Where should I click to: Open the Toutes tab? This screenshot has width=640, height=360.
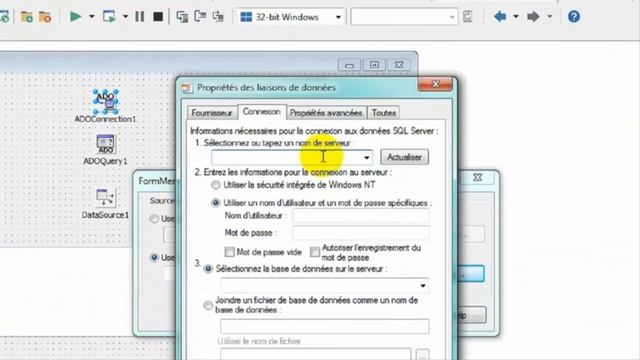[383, 113]
